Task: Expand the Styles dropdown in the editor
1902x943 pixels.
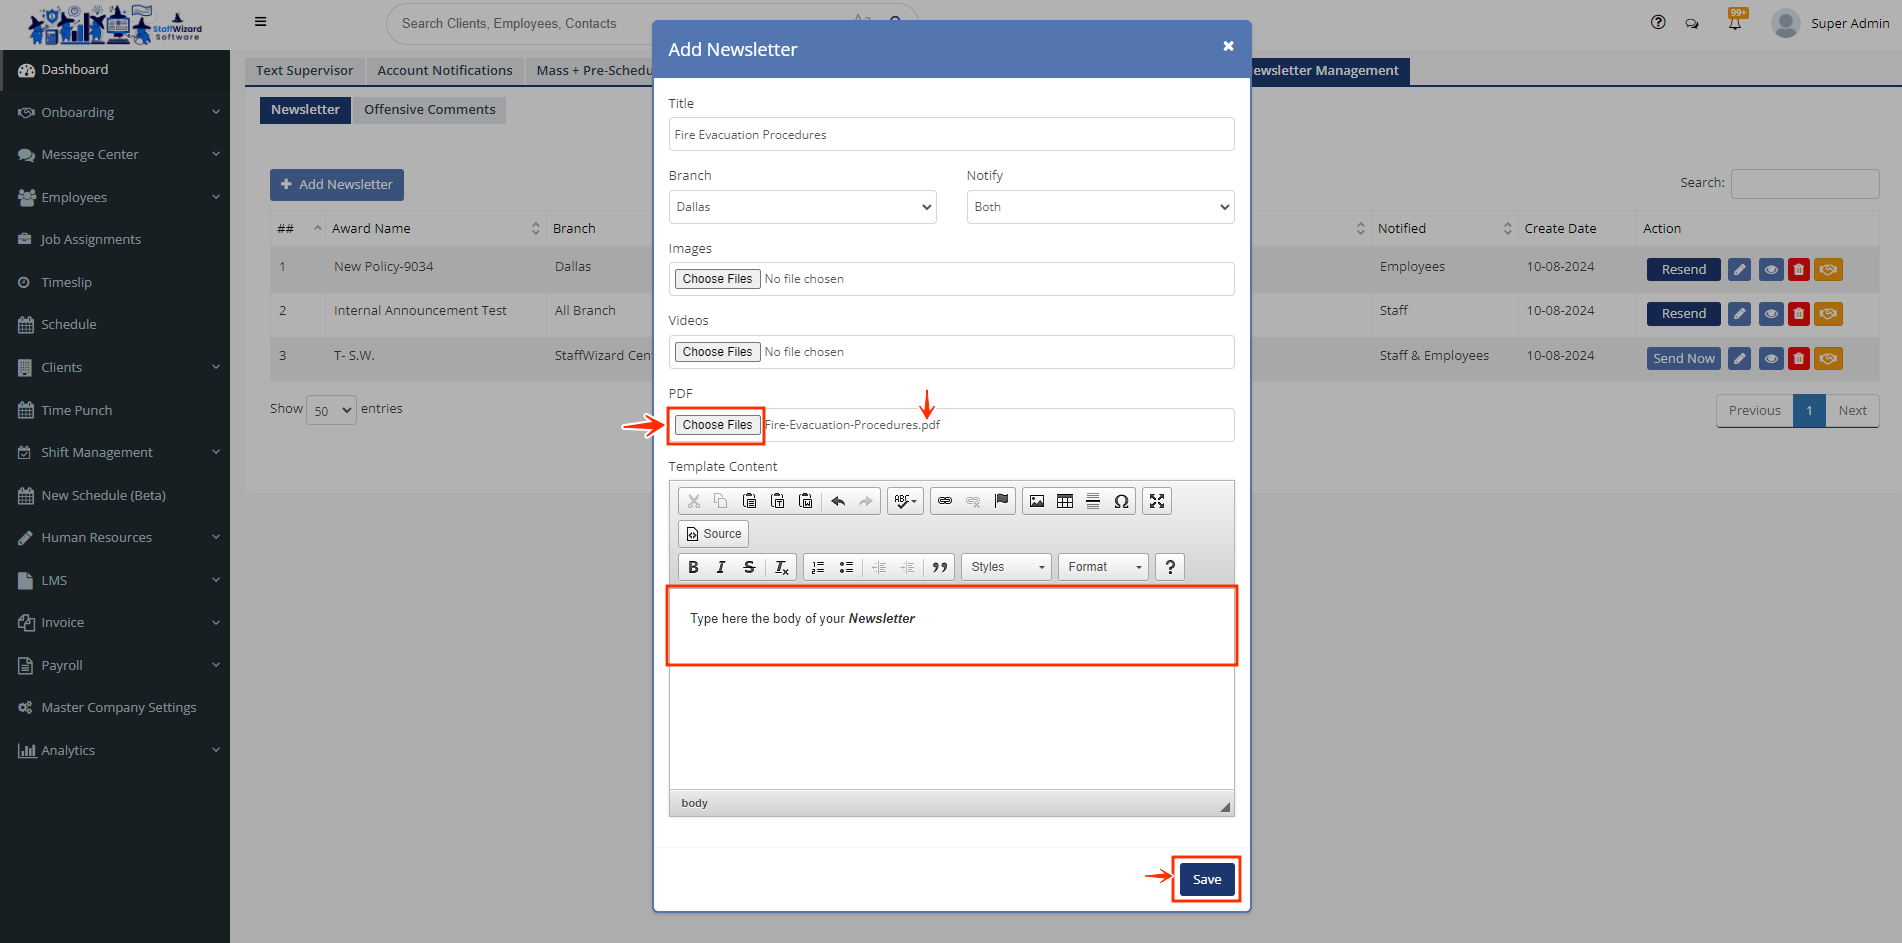Action: coord(1007,567)
